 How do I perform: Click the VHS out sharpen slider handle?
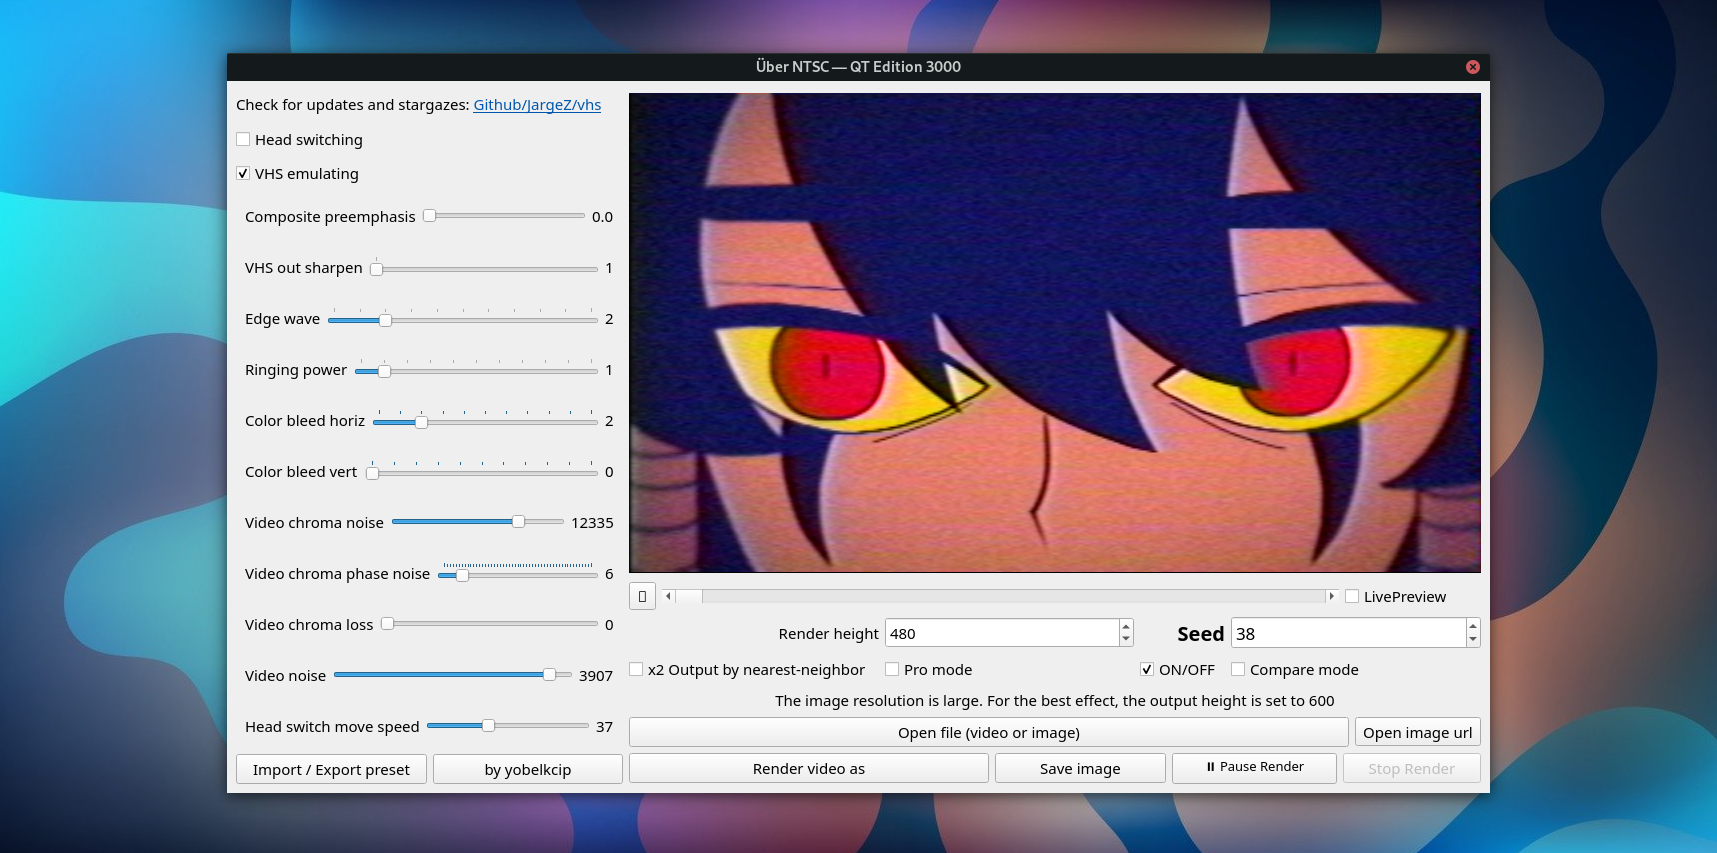tap(376, 269)
